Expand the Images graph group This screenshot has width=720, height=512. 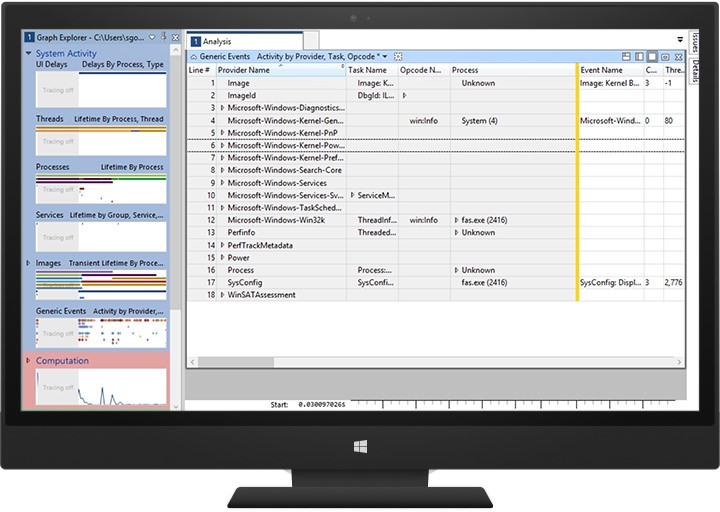point(28,263)
